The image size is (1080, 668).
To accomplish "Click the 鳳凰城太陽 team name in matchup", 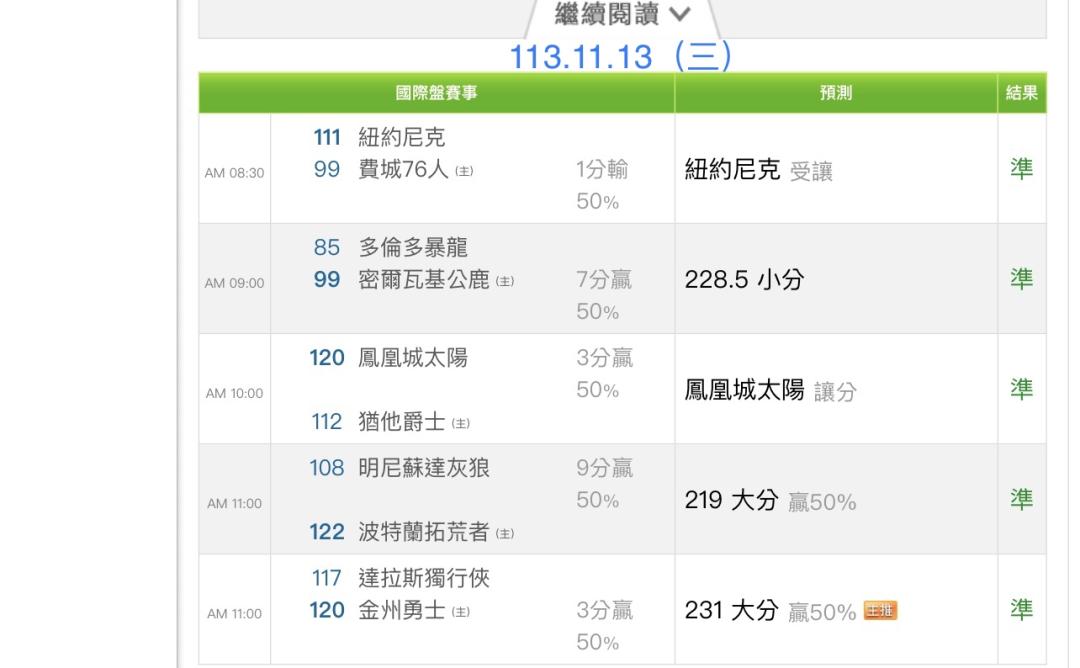I will coord(413,357).
